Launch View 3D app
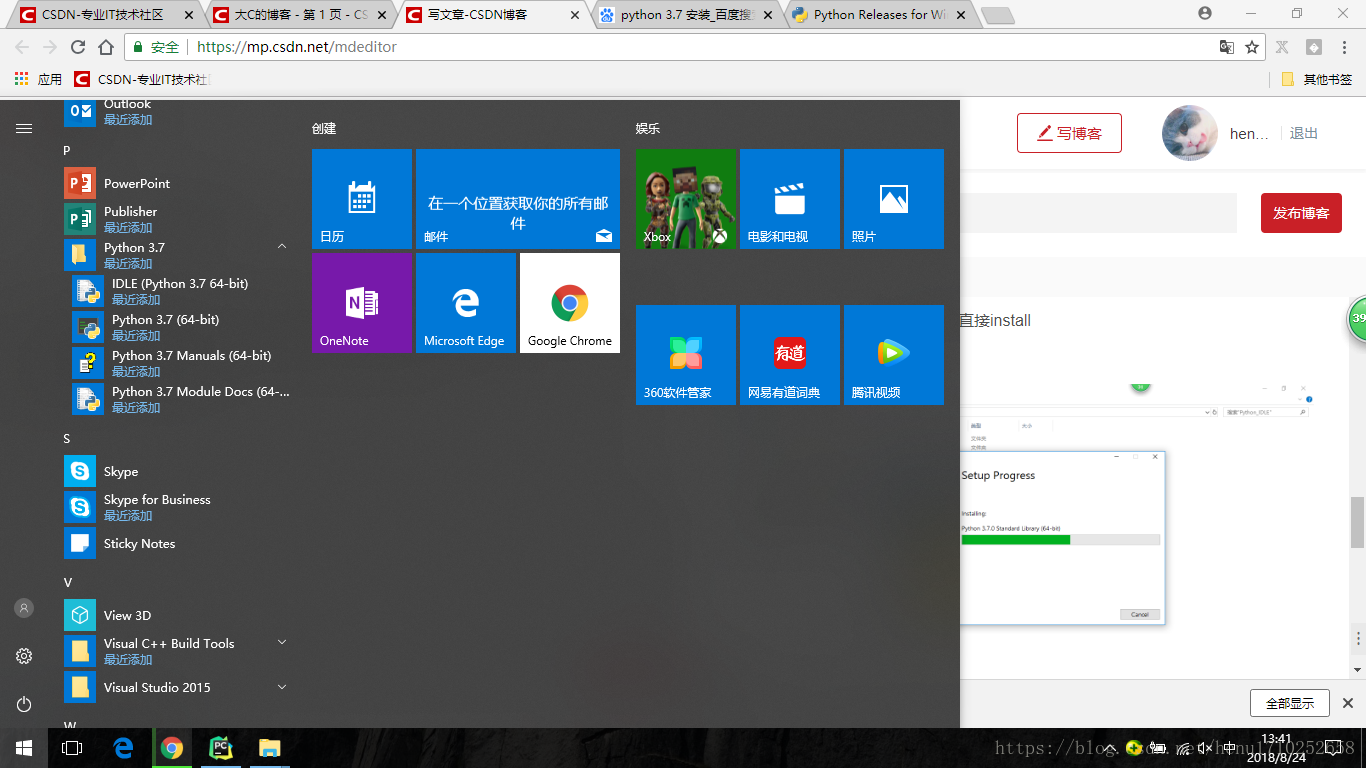The height and width of the screenshot is (768, 1366). point(177,615)
